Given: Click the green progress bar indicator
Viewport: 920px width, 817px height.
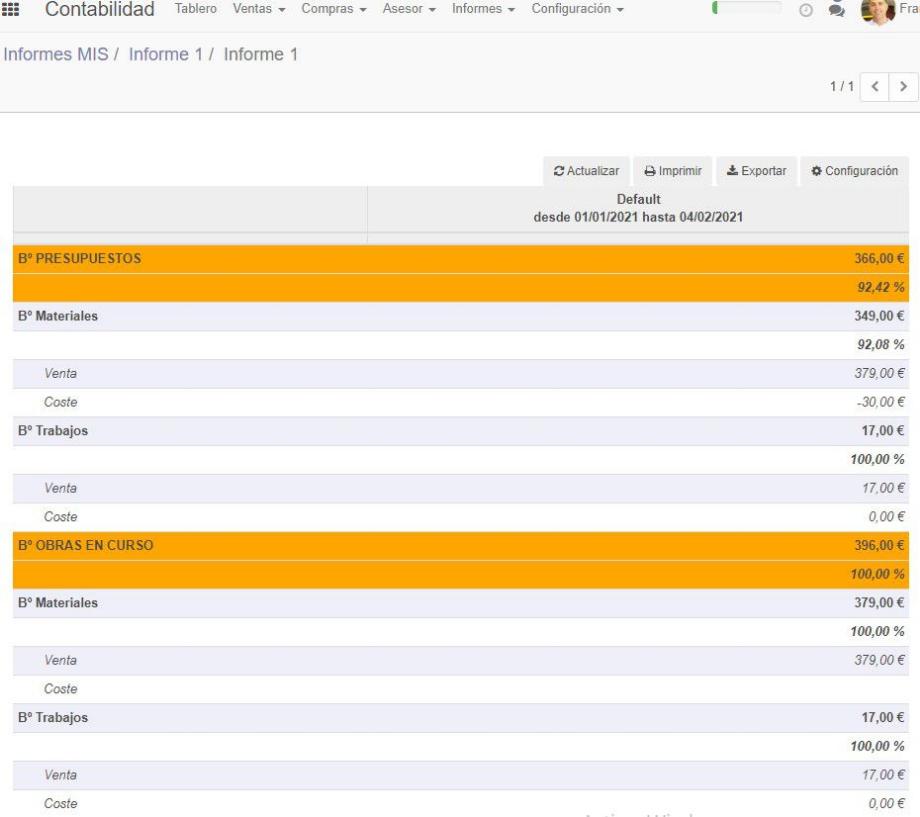Looking at the screenshot, I should 745,10.
